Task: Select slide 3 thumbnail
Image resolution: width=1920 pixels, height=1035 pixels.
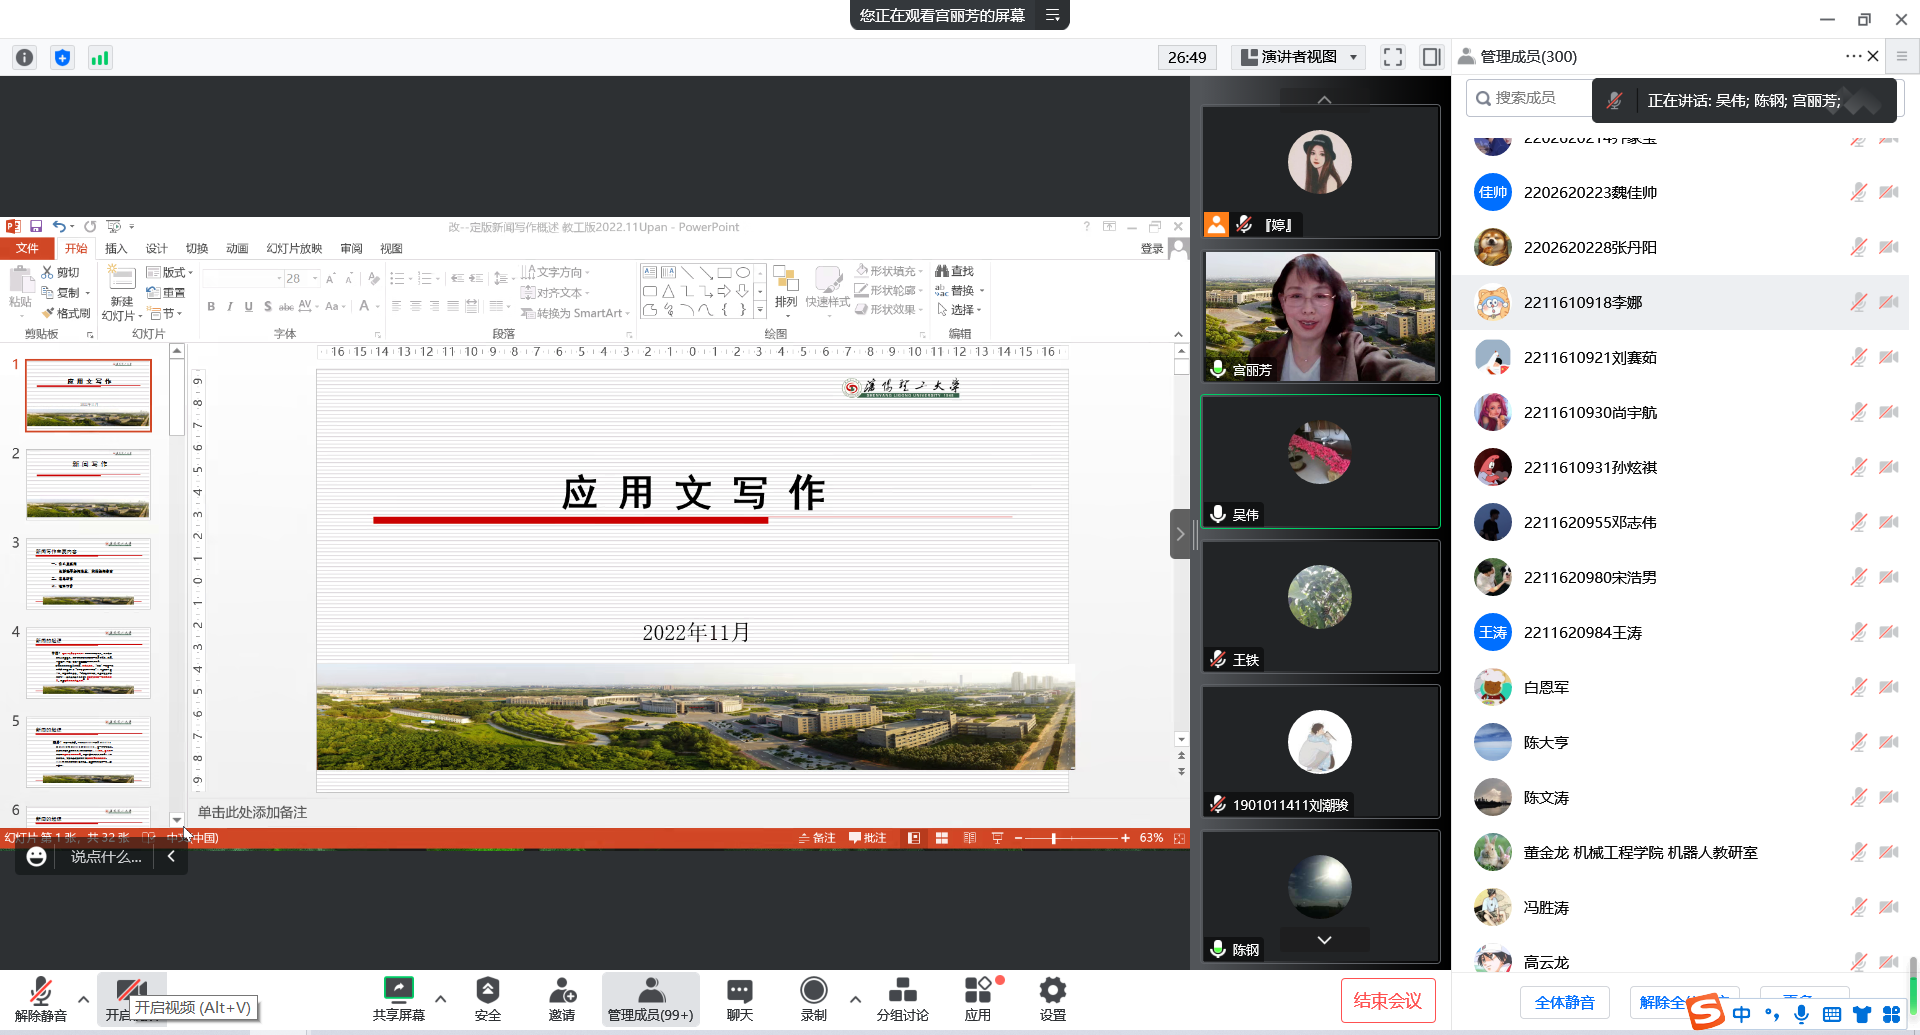Action: click(89, 574)
